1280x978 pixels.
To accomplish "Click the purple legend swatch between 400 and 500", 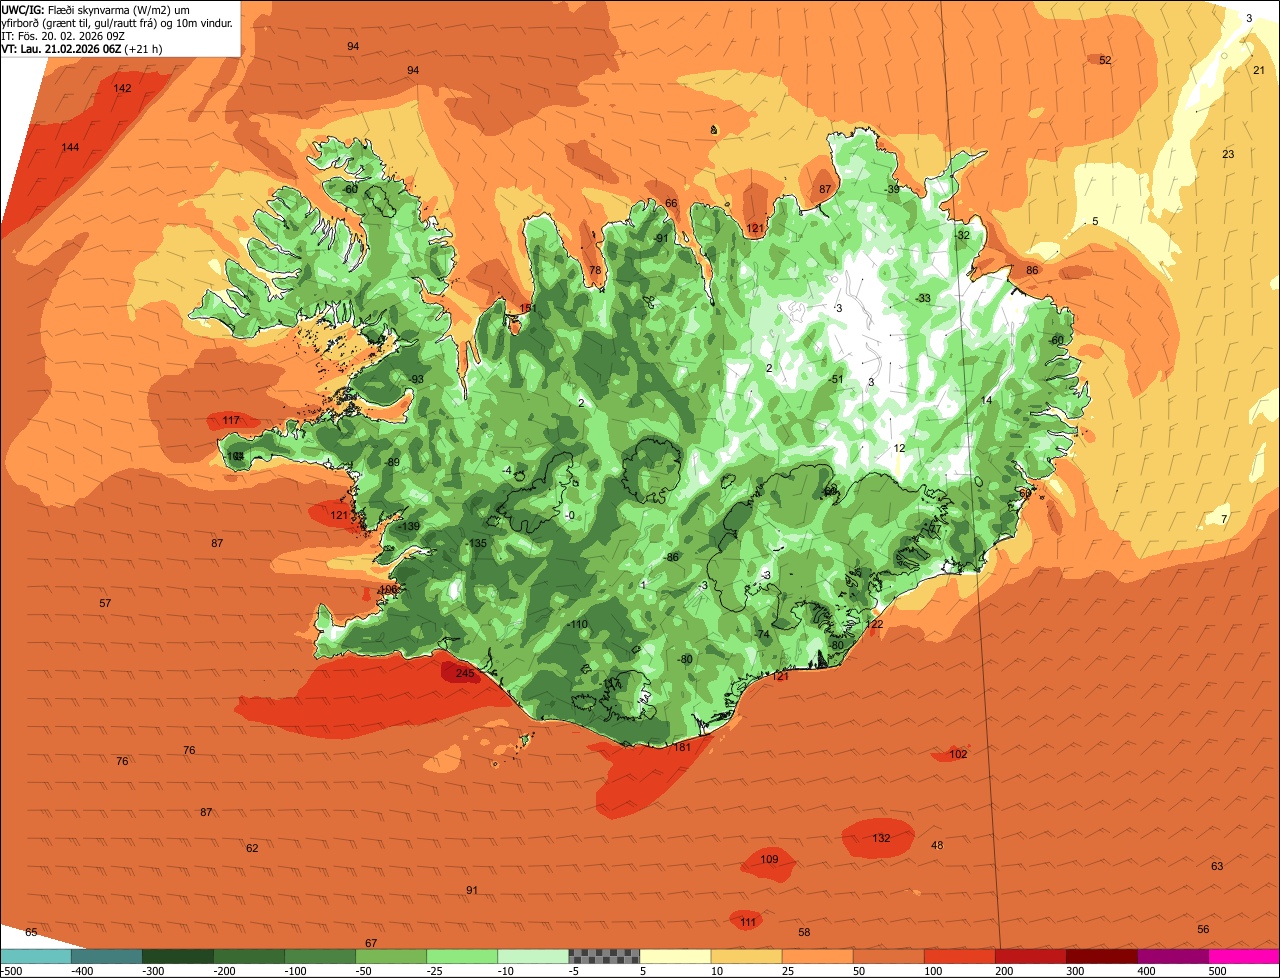I will coord(1172,956).
